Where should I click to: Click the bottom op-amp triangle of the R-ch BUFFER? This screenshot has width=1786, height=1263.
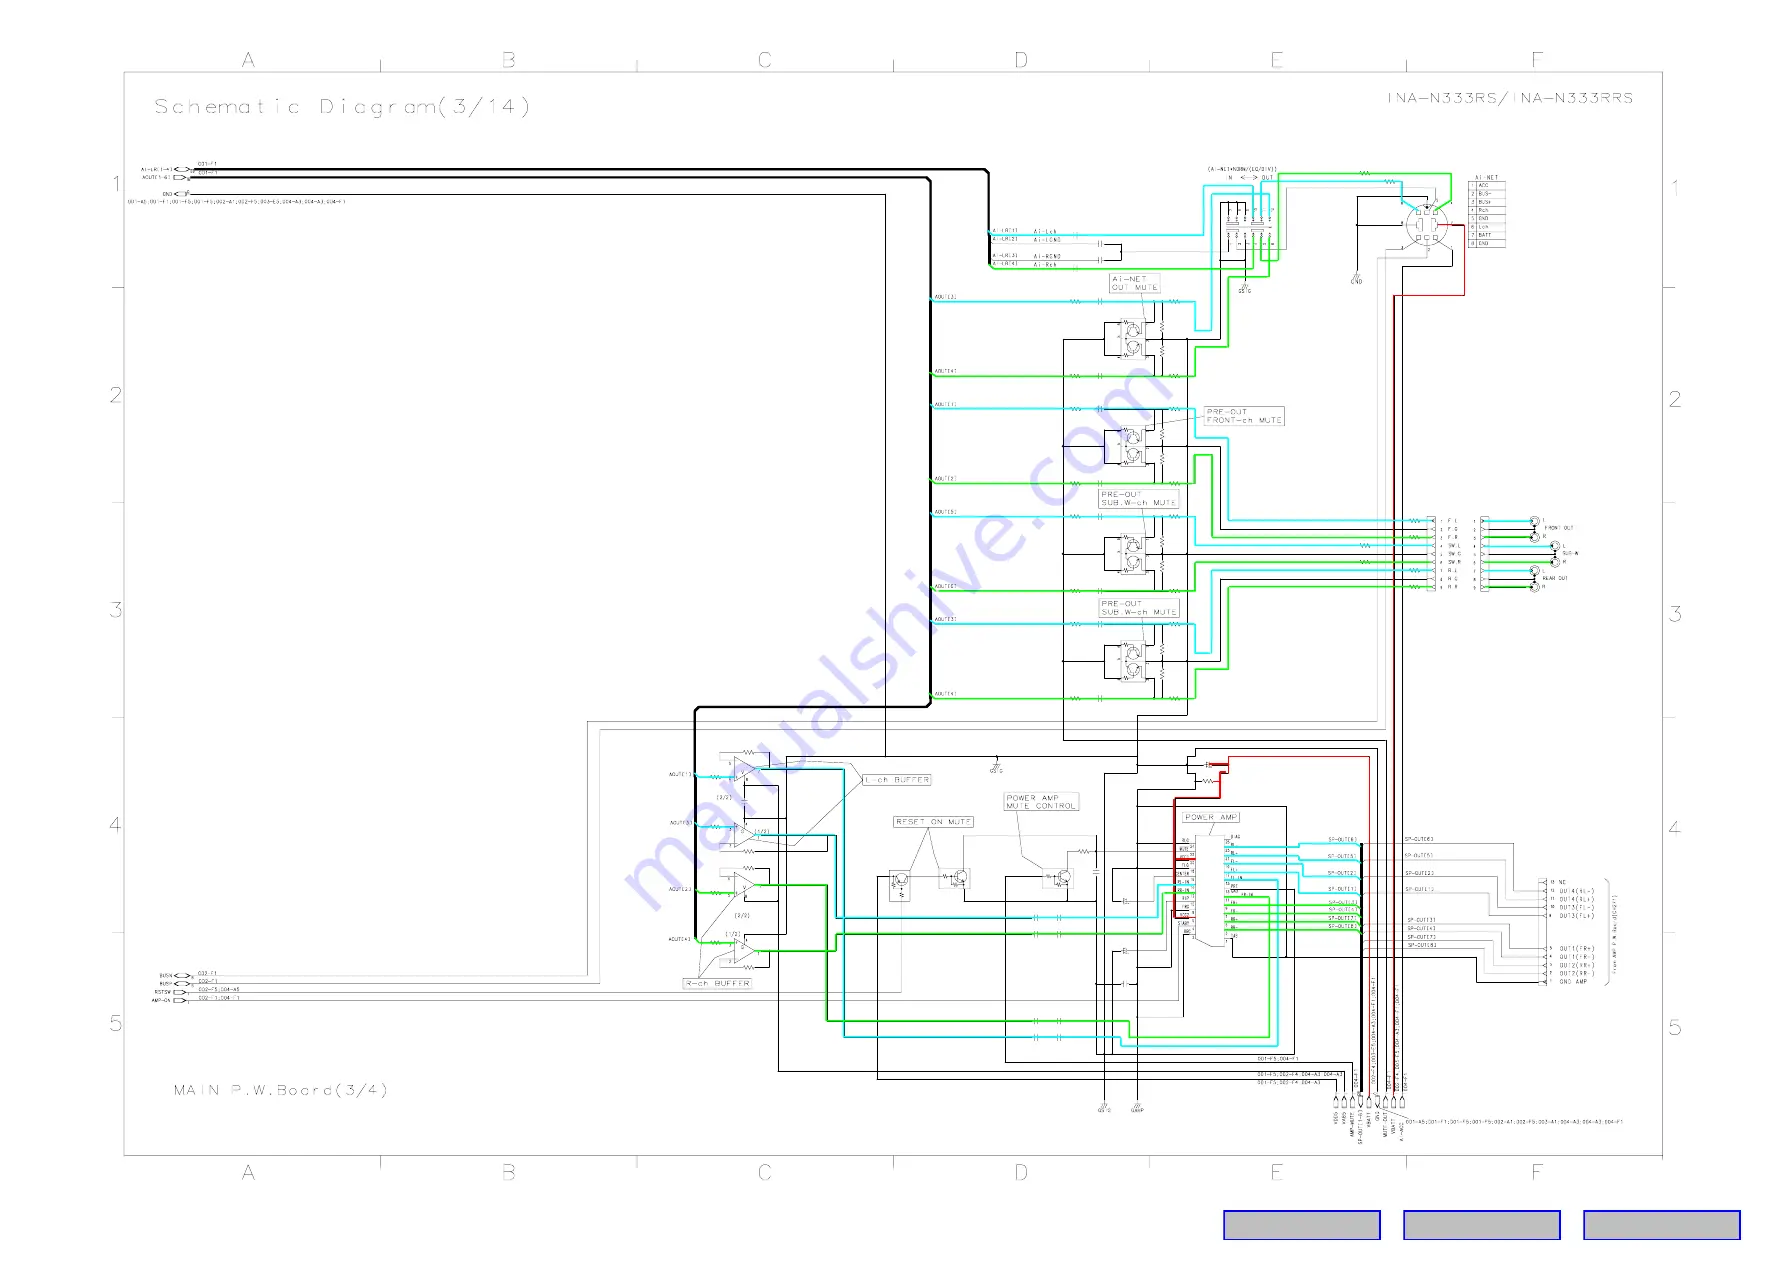pos(745,952)
